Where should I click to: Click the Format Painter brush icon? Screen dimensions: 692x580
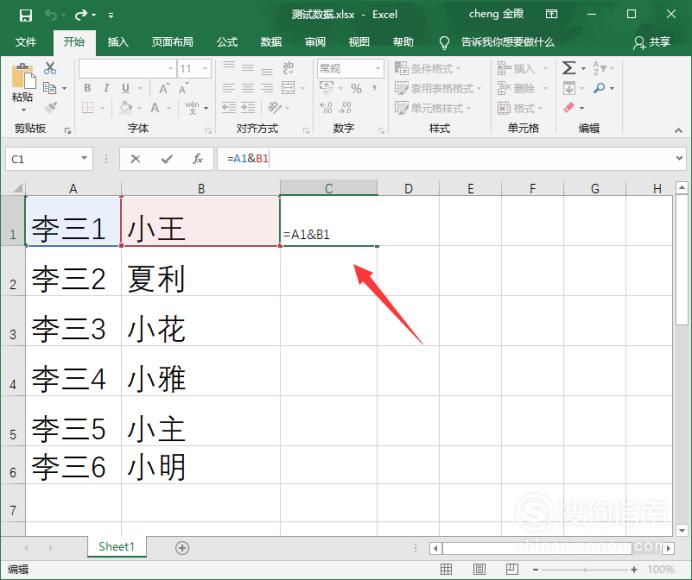coord(50,107)
